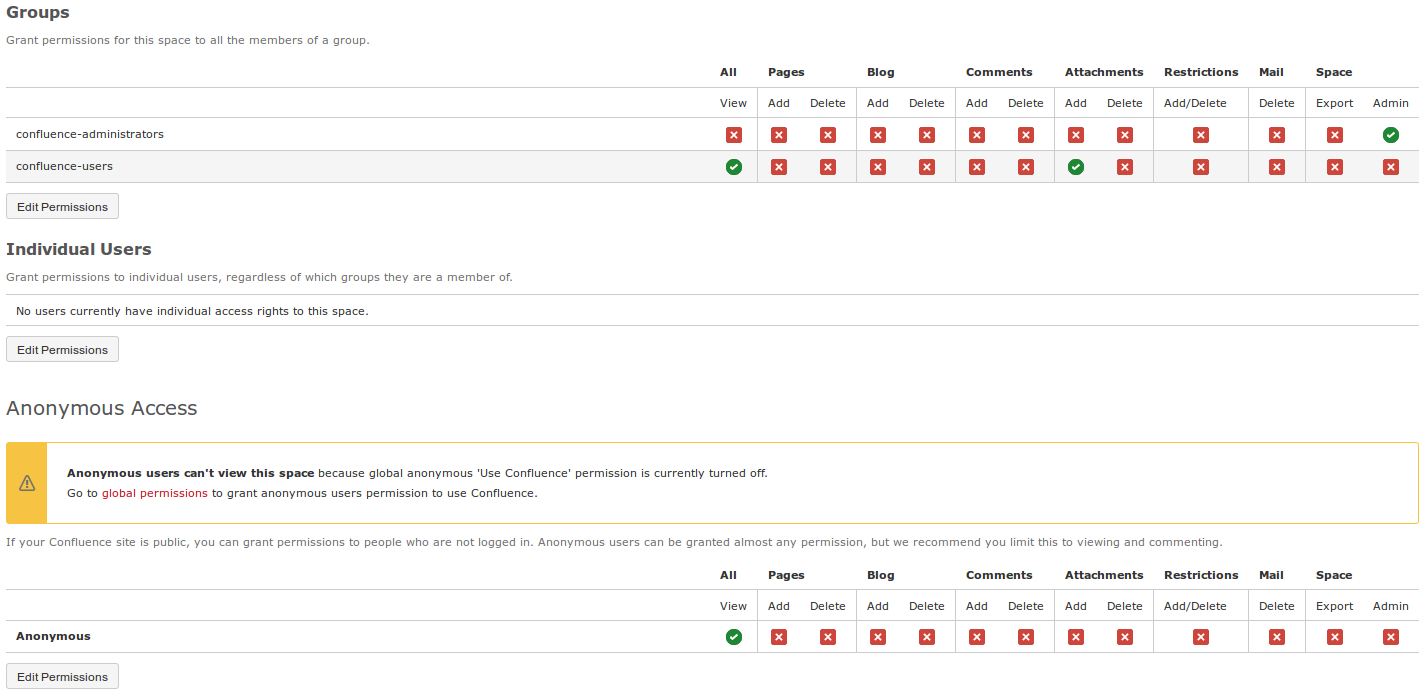Click the red Pages Add icon for confluence-administrators

point(778,134)
